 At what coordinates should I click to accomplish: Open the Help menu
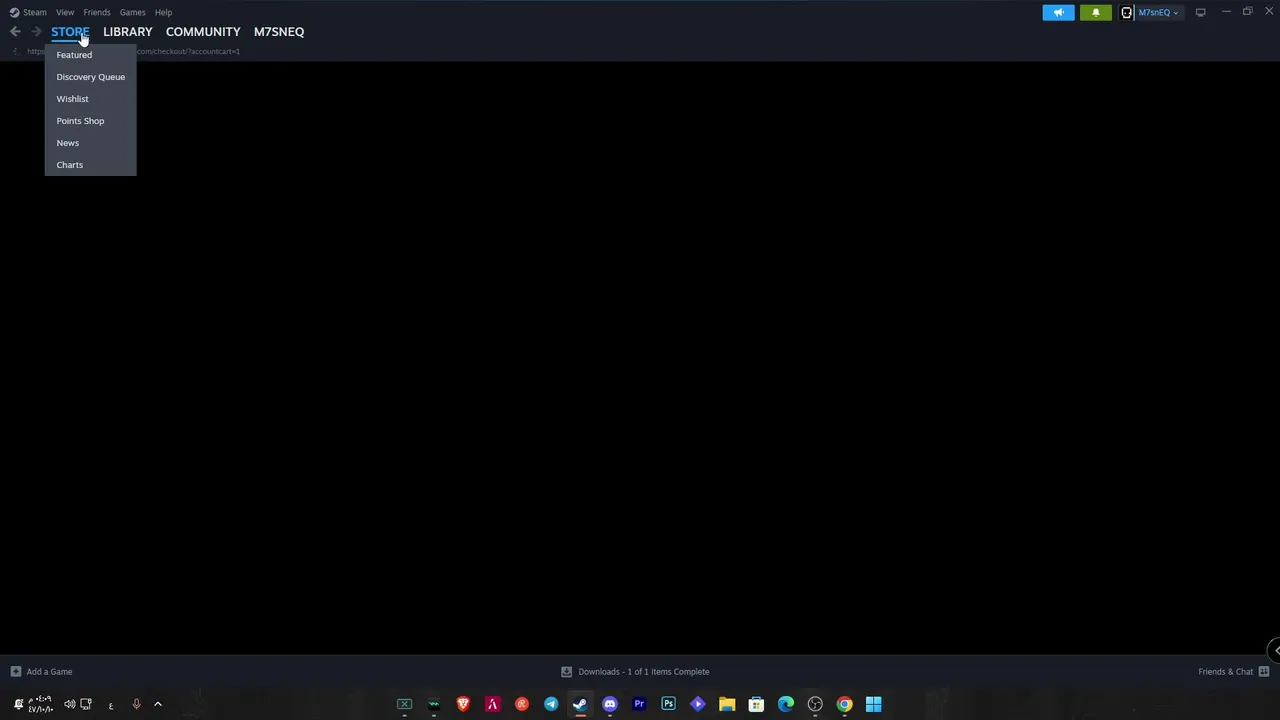pyautogui.click(x=163, y=12)
